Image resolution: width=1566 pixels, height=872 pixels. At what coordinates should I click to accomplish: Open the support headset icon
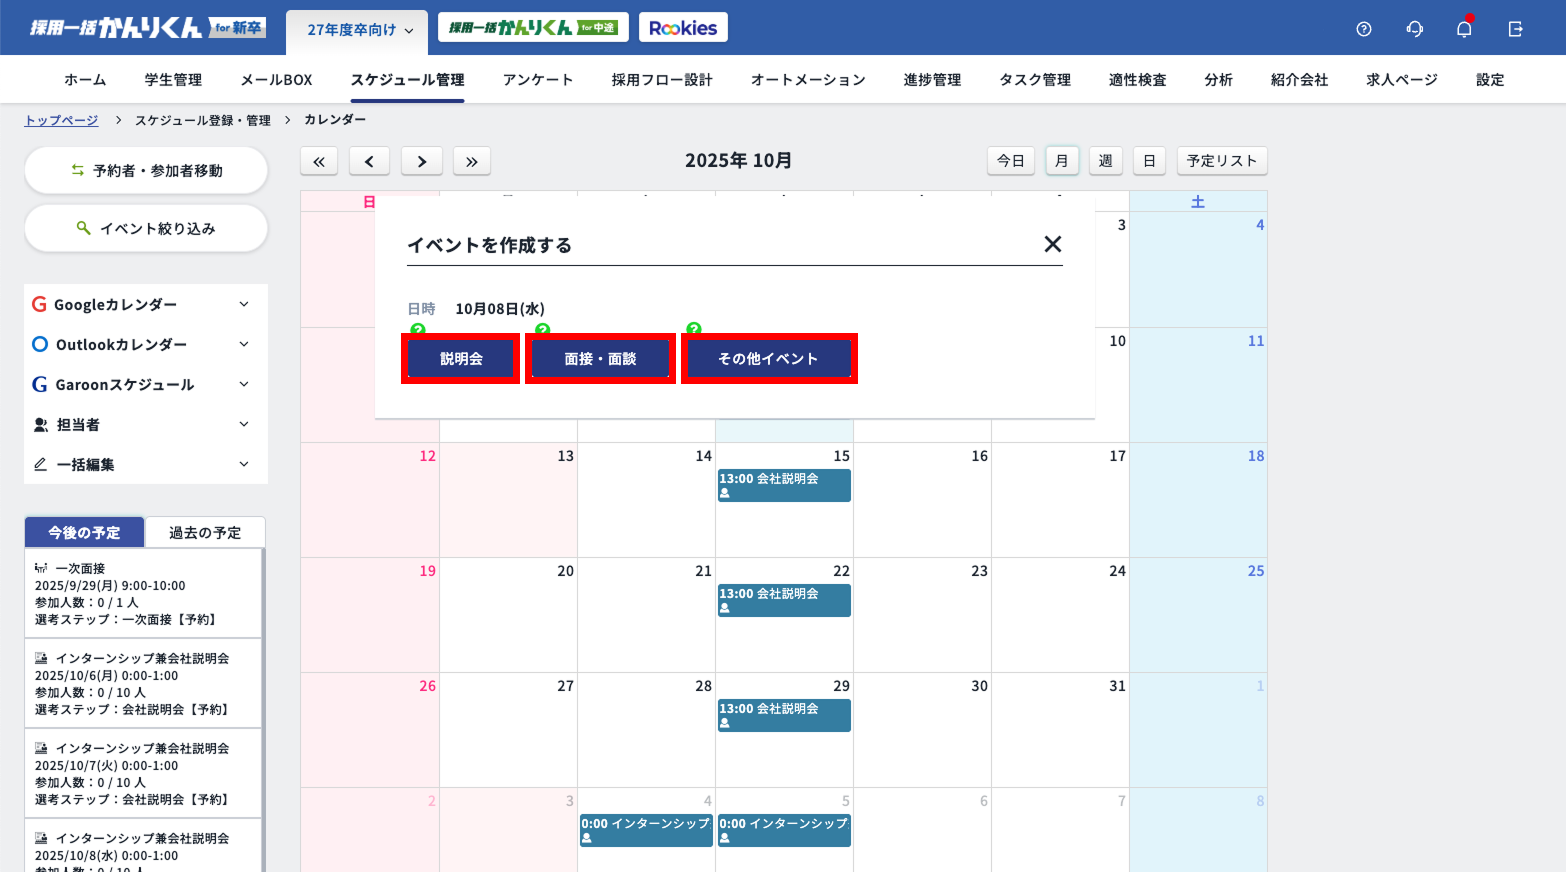1414,29
